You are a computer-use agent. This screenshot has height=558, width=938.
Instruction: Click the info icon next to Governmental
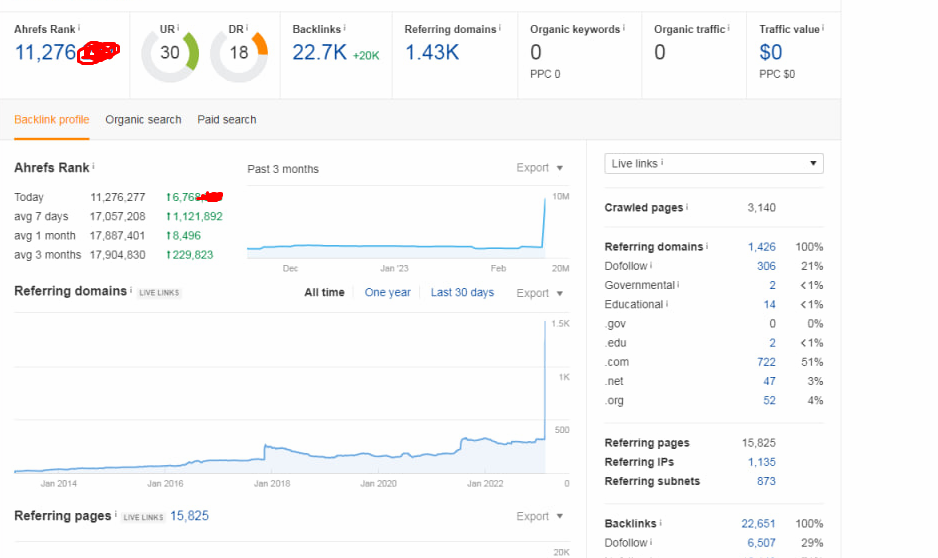pyautogui.click(x=678, y=283)
